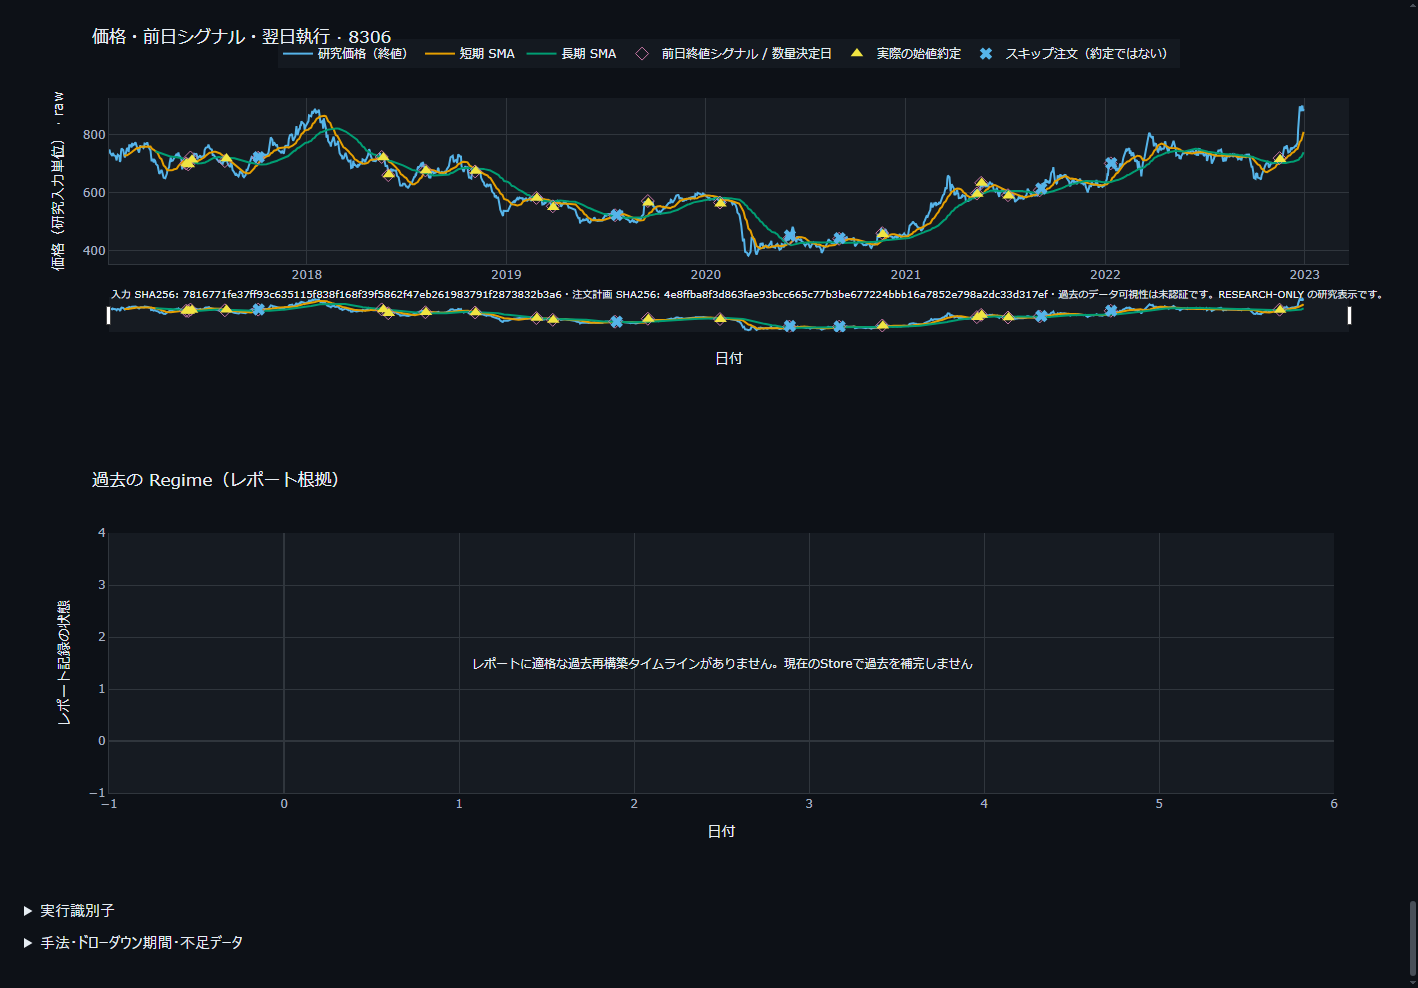Click the 2019 x-axis label
The height and width of the screenshot is (988, 1418).
tap(506, 275)
